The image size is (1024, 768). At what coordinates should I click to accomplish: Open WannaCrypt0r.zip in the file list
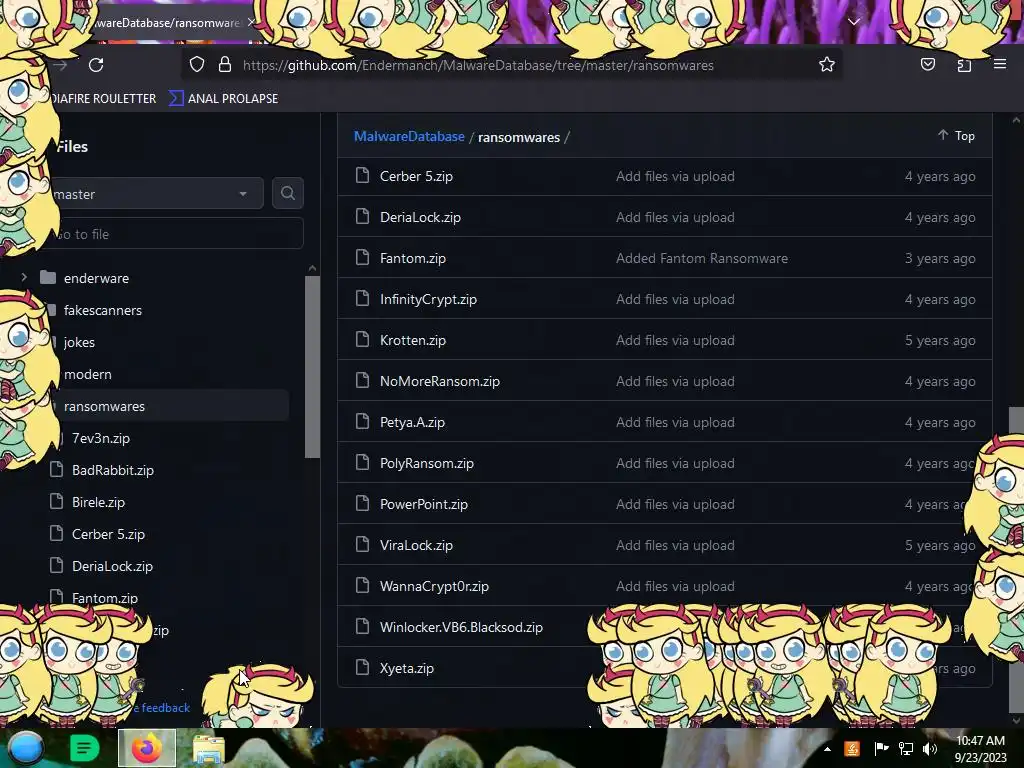(434, 586)
